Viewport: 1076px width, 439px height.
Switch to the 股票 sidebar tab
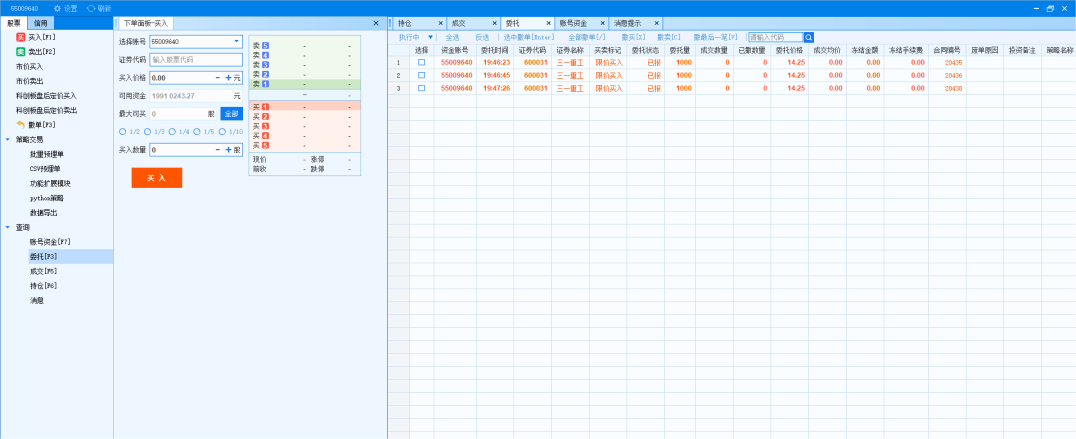tap(14, 23)
